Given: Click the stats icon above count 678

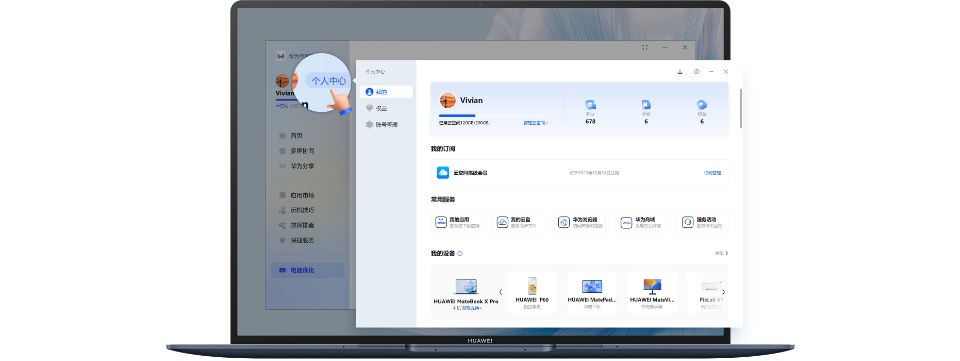Looking at the screenshot, I should (590, 105).
